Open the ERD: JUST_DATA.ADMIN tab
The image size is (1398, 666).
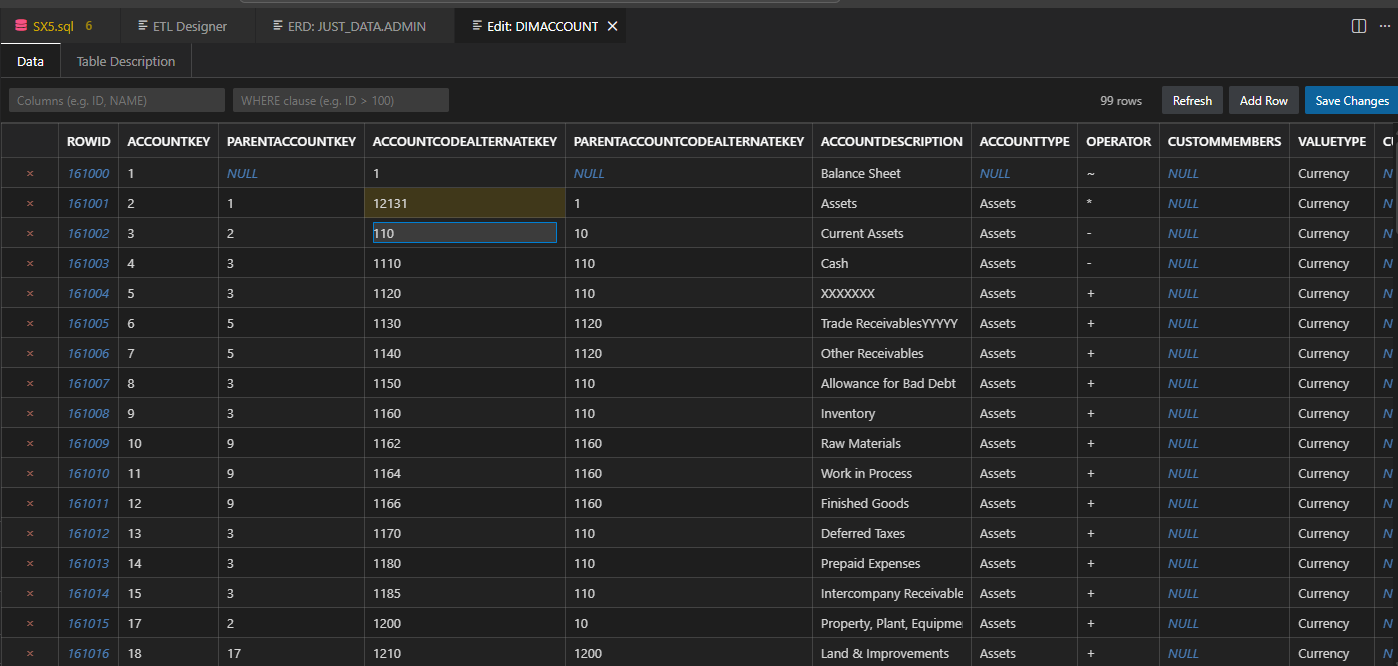[x=353, y=26]
